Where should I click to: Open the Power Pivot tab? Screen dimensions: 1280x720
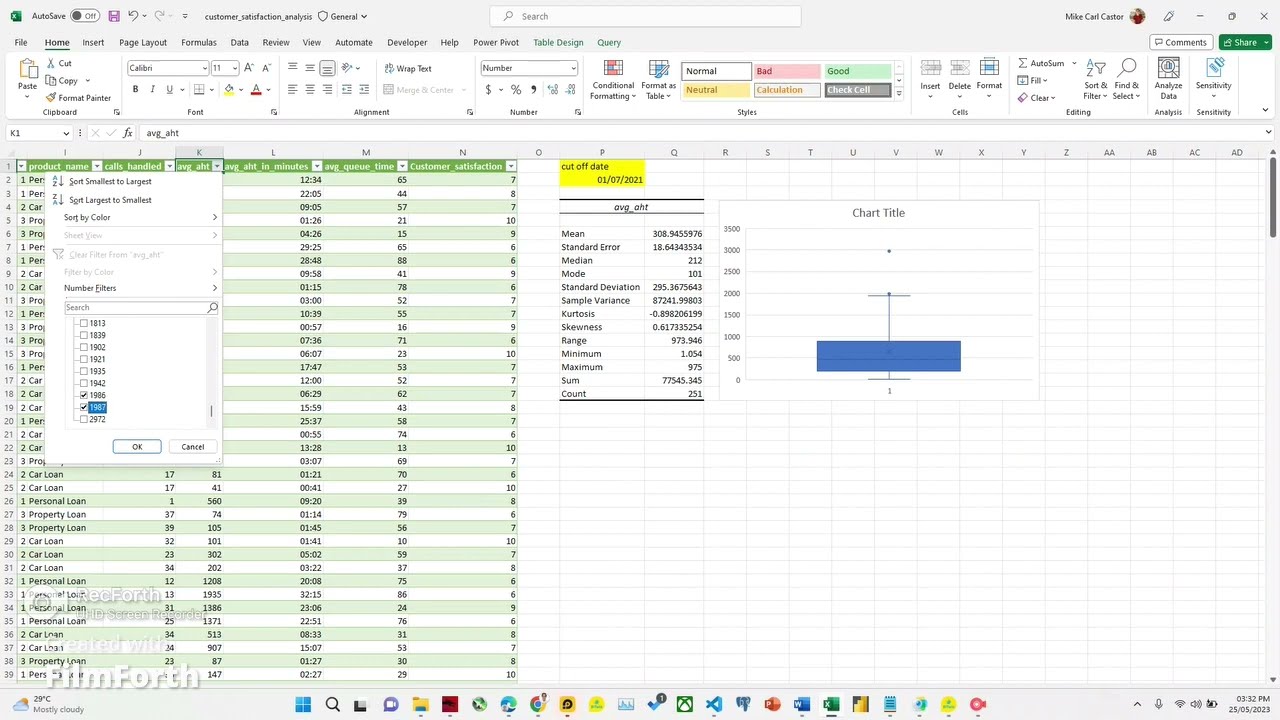click(496, 42)
